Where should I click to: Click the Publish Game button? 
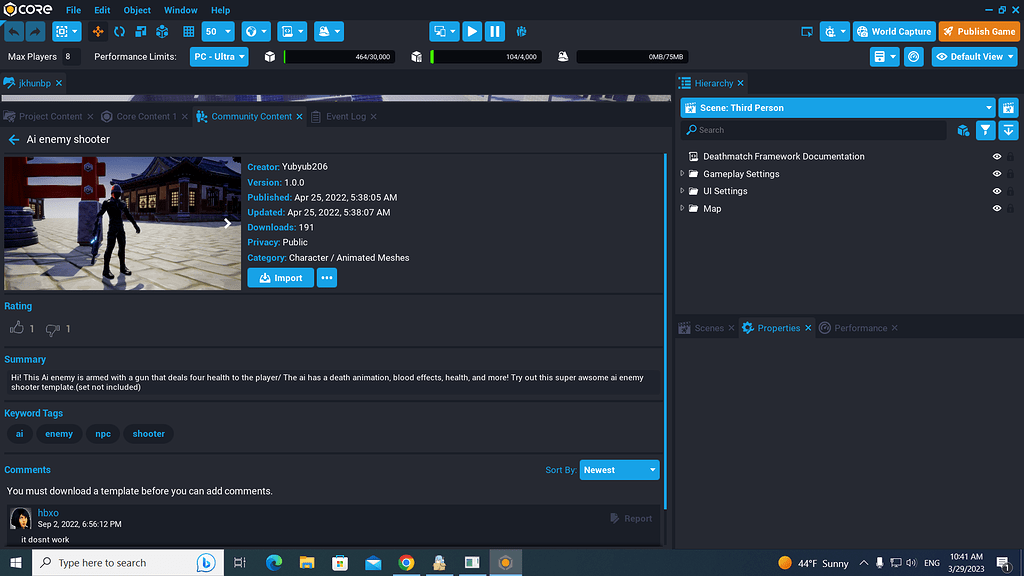978,31
